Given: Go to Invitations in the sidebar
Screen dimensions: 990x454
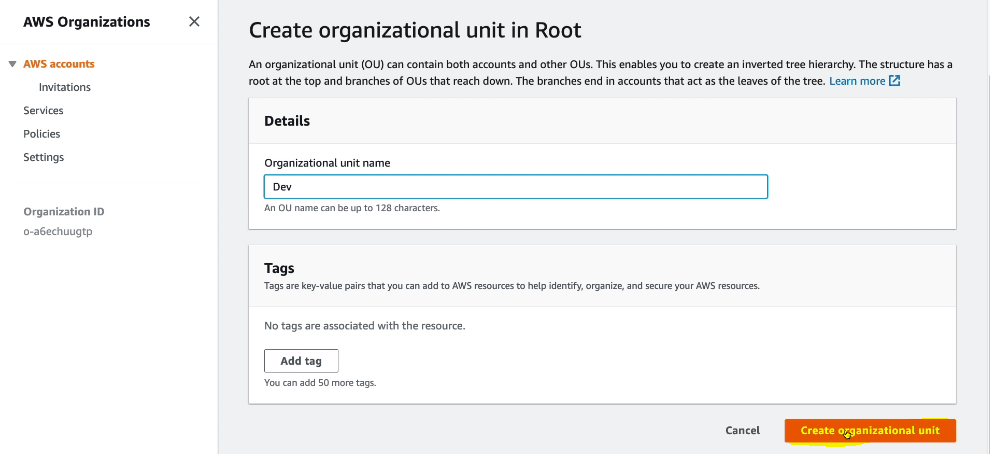Looking at the screenshot, I should (65, 87).
